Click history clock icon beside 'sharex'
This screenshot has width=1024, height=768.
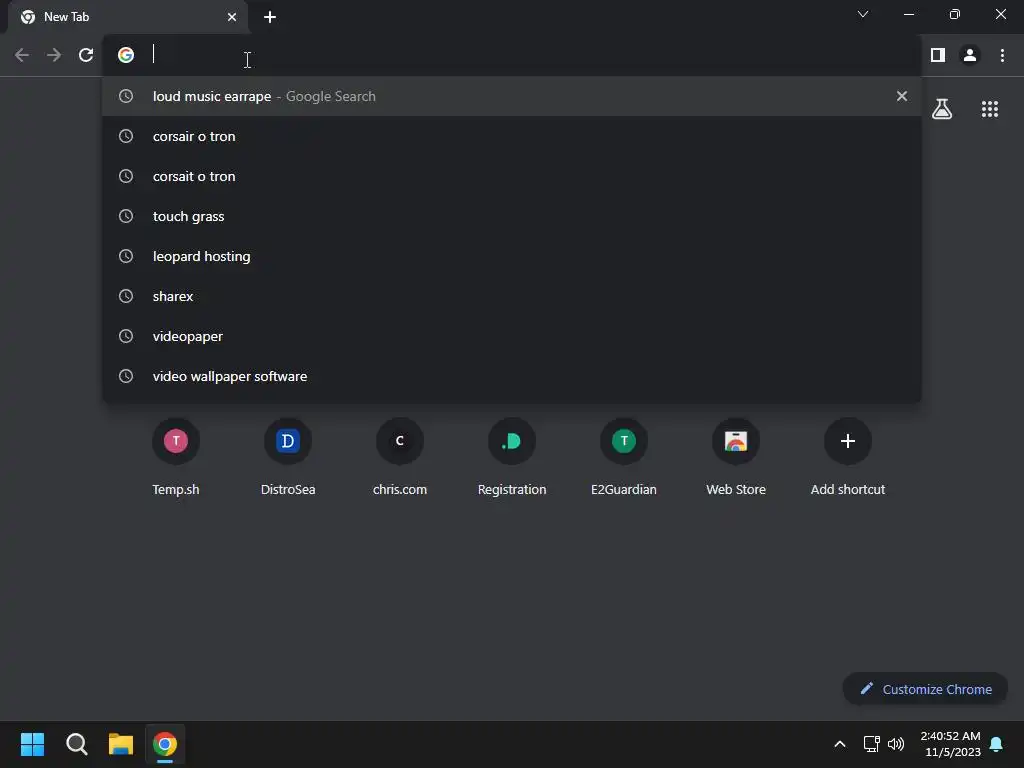tap(126, 296)
